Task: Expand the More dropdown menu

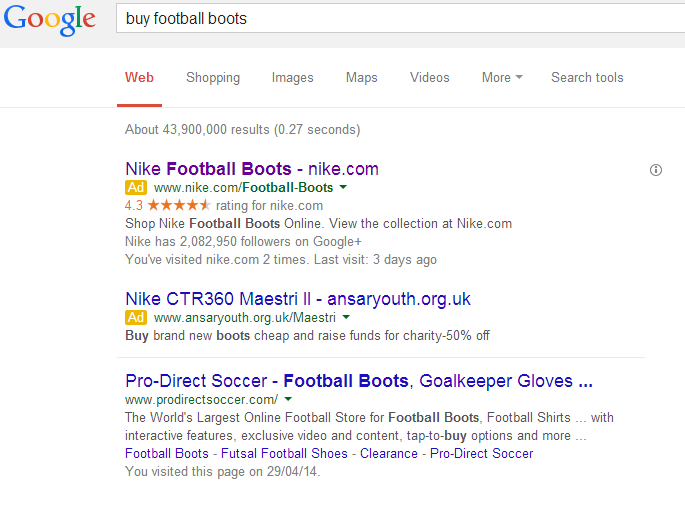Action: click(502, 77)
